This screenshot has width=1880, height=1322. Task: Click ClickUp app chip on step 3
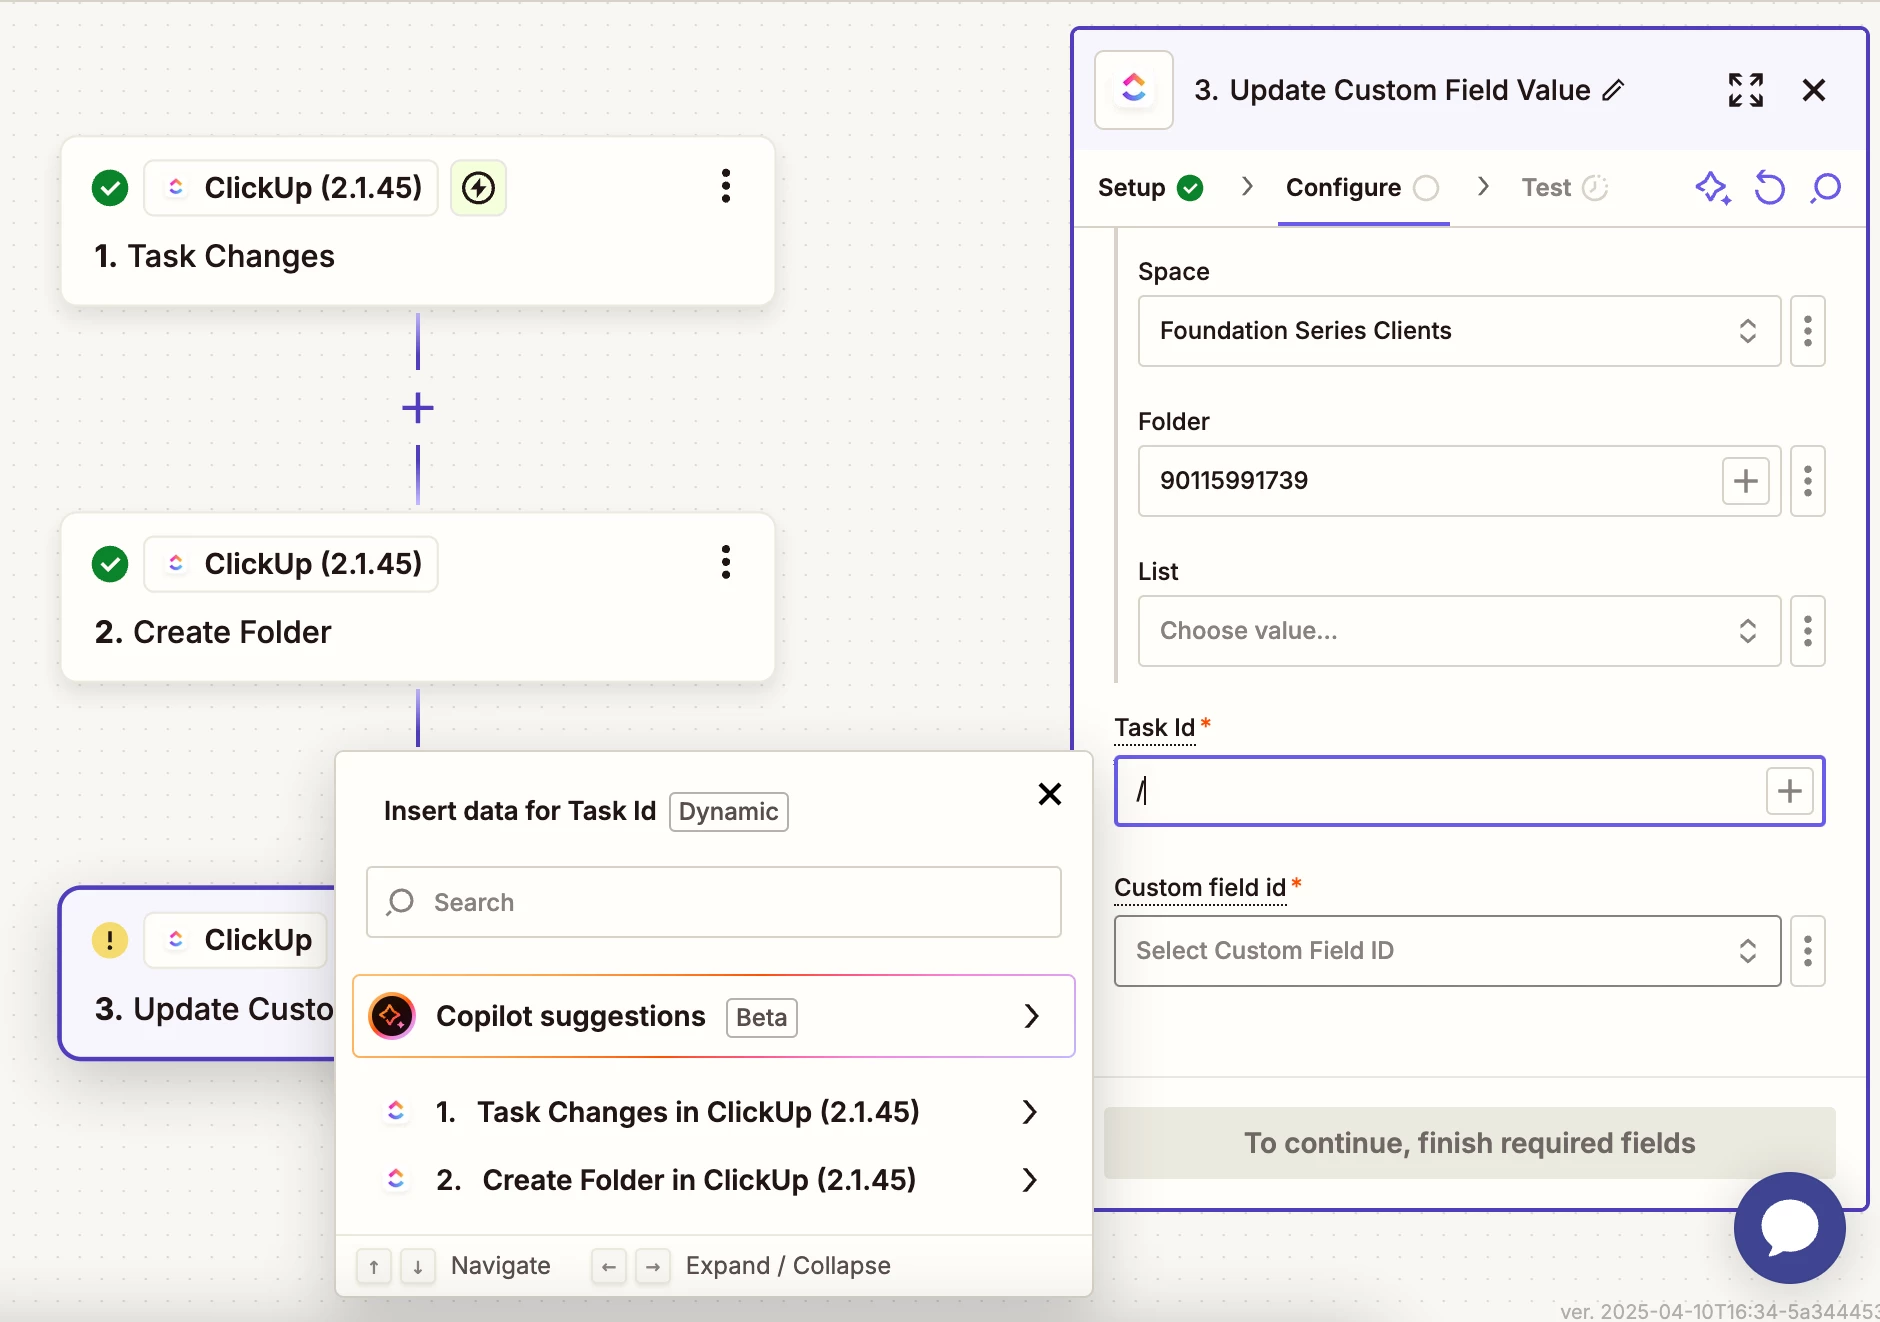click(236, 940)
